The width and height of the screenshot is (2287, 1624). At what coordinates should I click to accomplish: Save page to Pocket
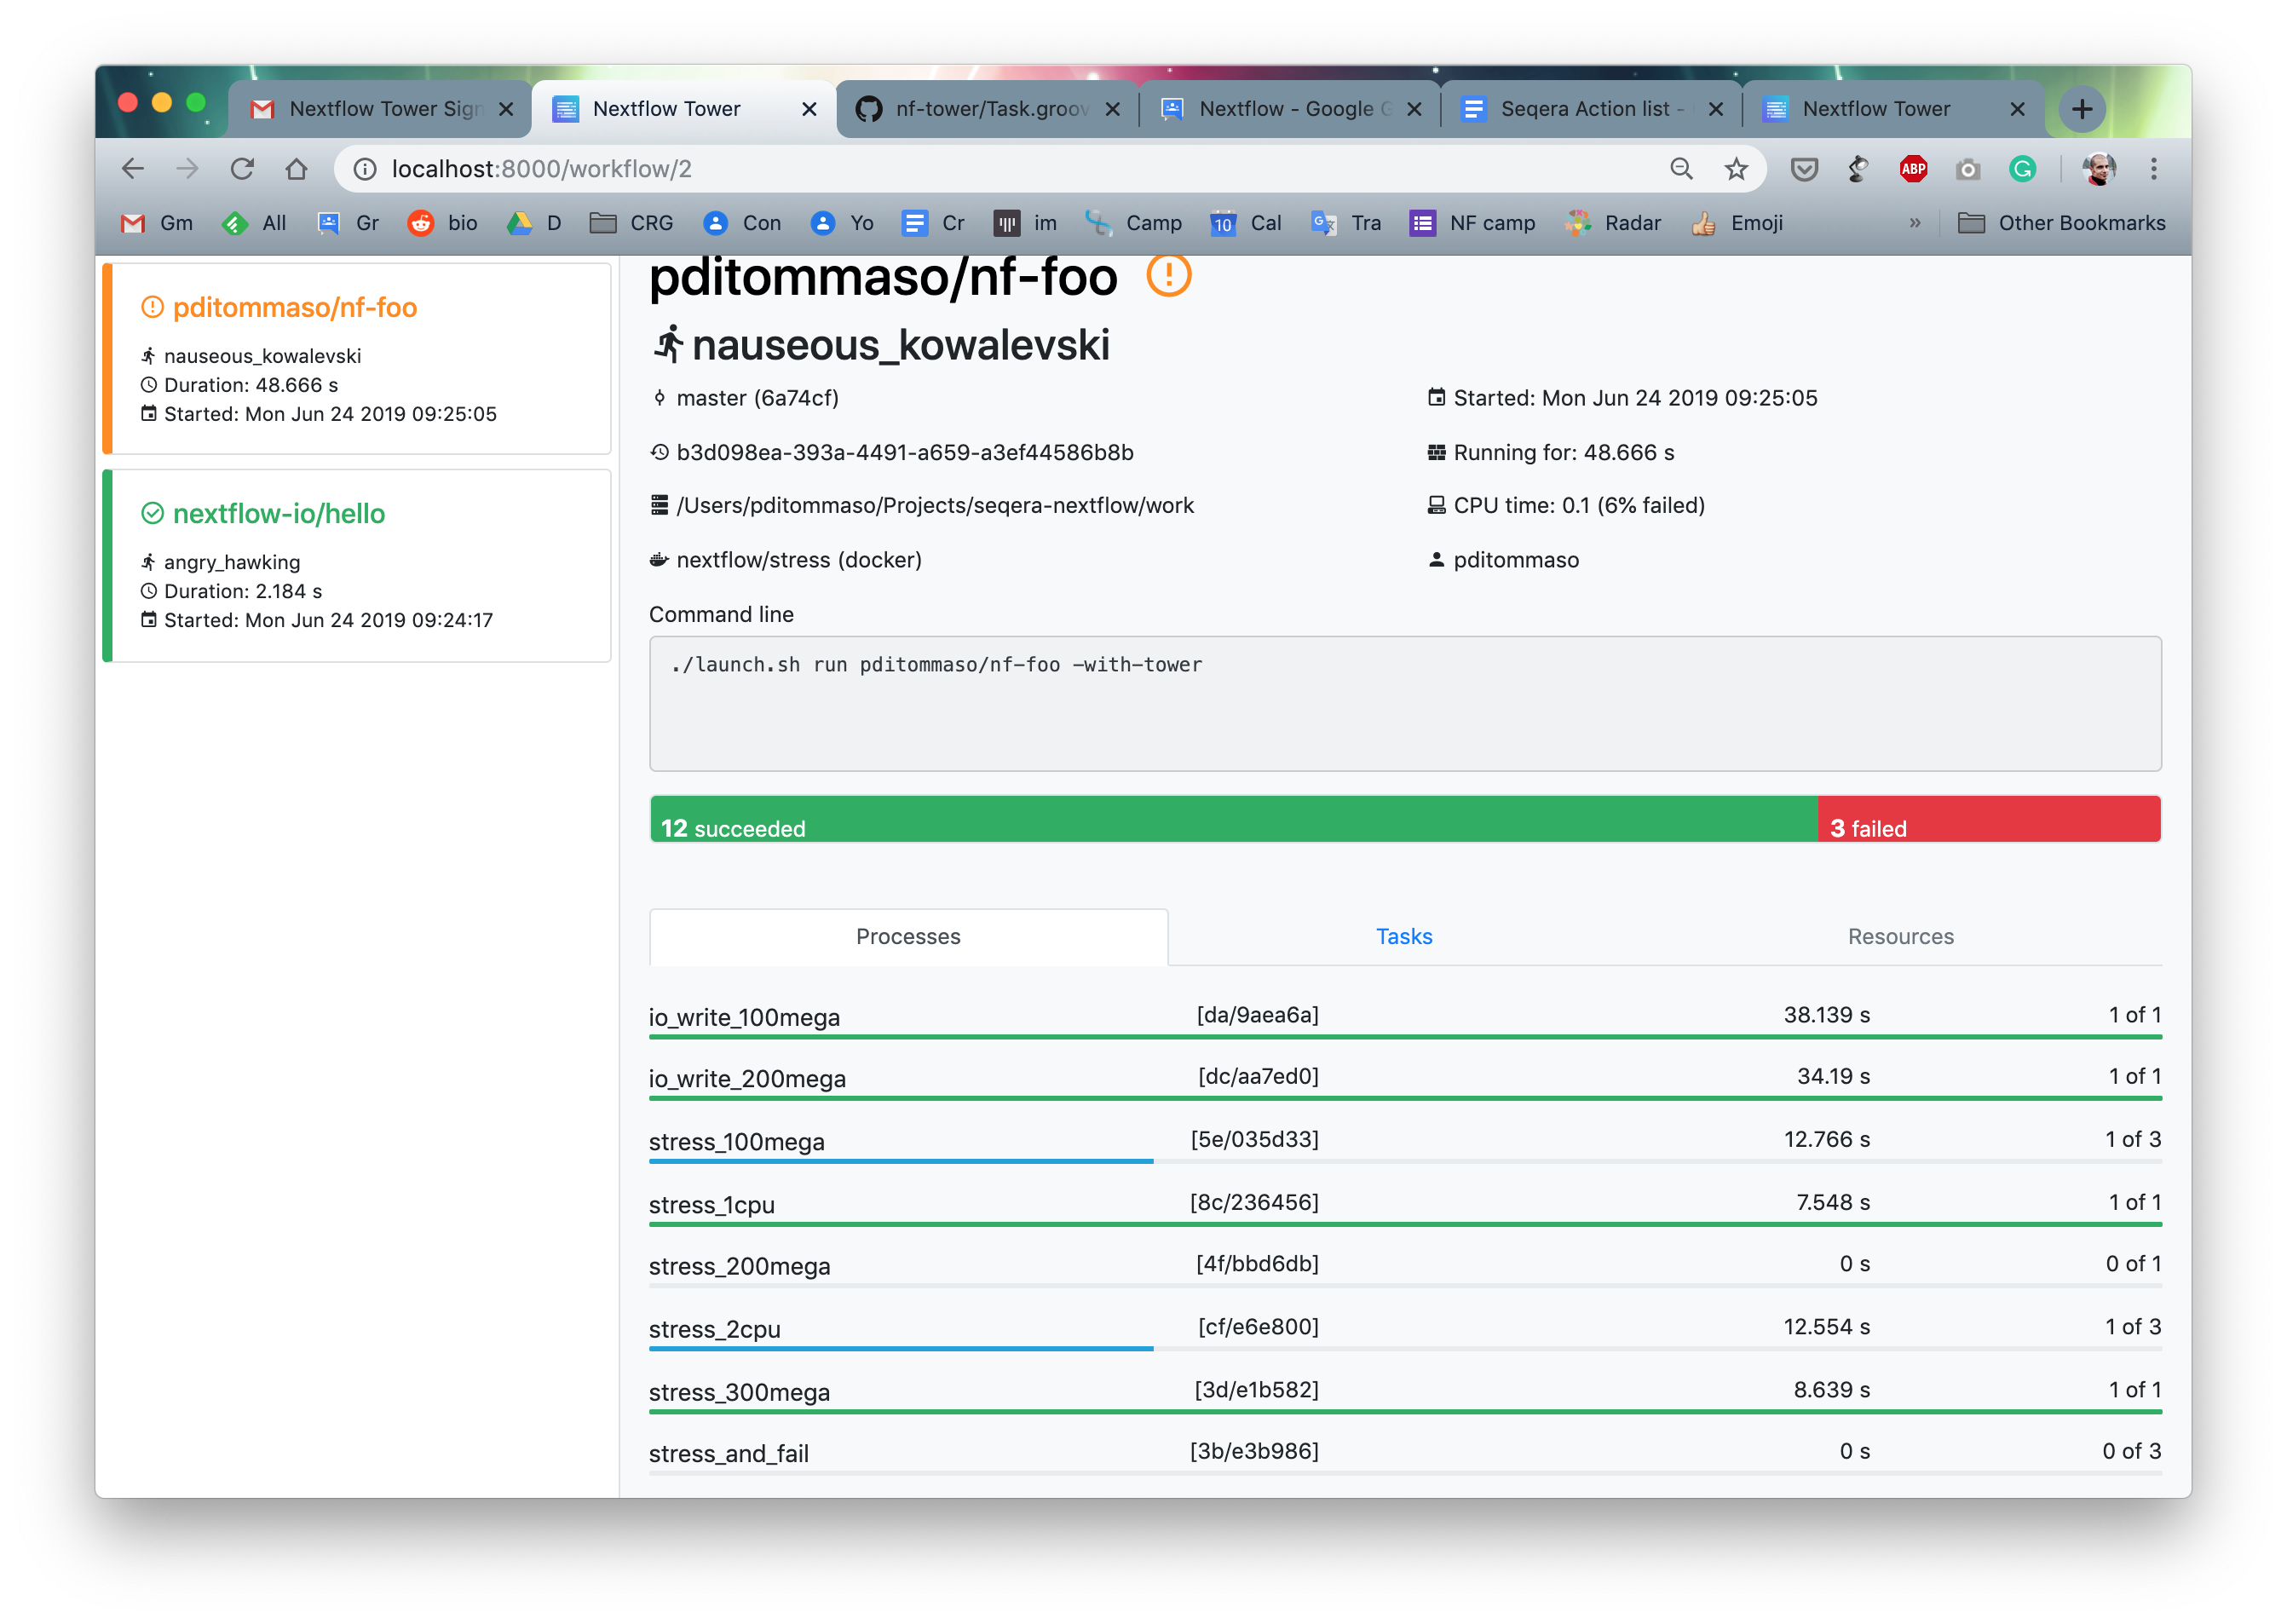click(x=1803, y=168)
